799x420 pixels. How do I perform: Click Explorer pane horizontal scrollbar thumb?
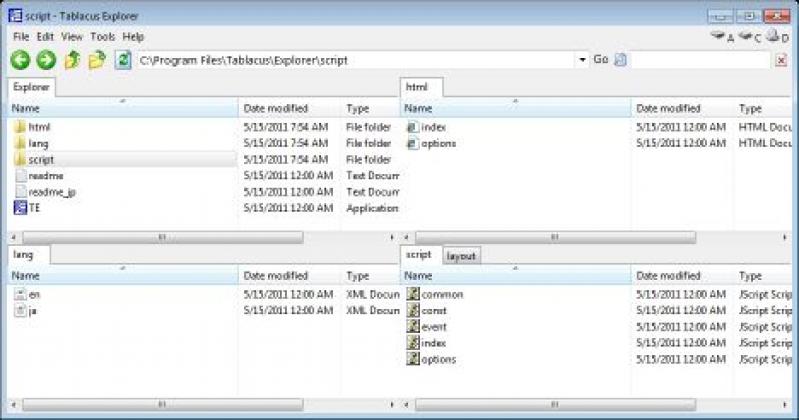[x=163, y=237]
